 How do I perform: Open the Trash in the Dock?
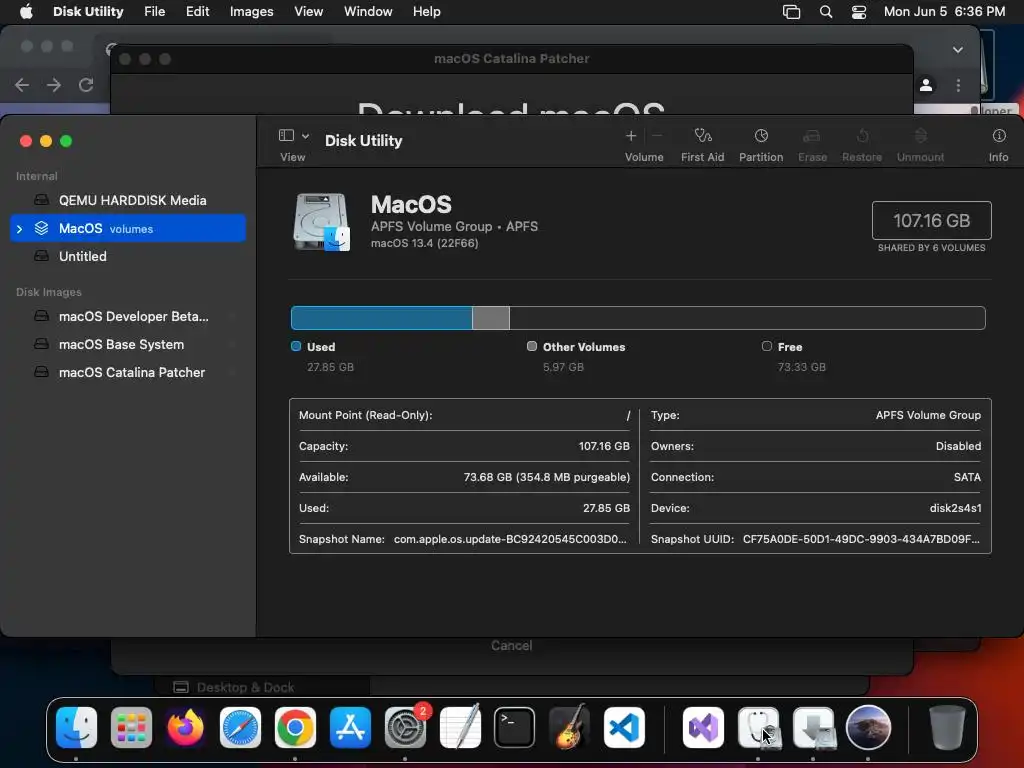coord(947,727)
